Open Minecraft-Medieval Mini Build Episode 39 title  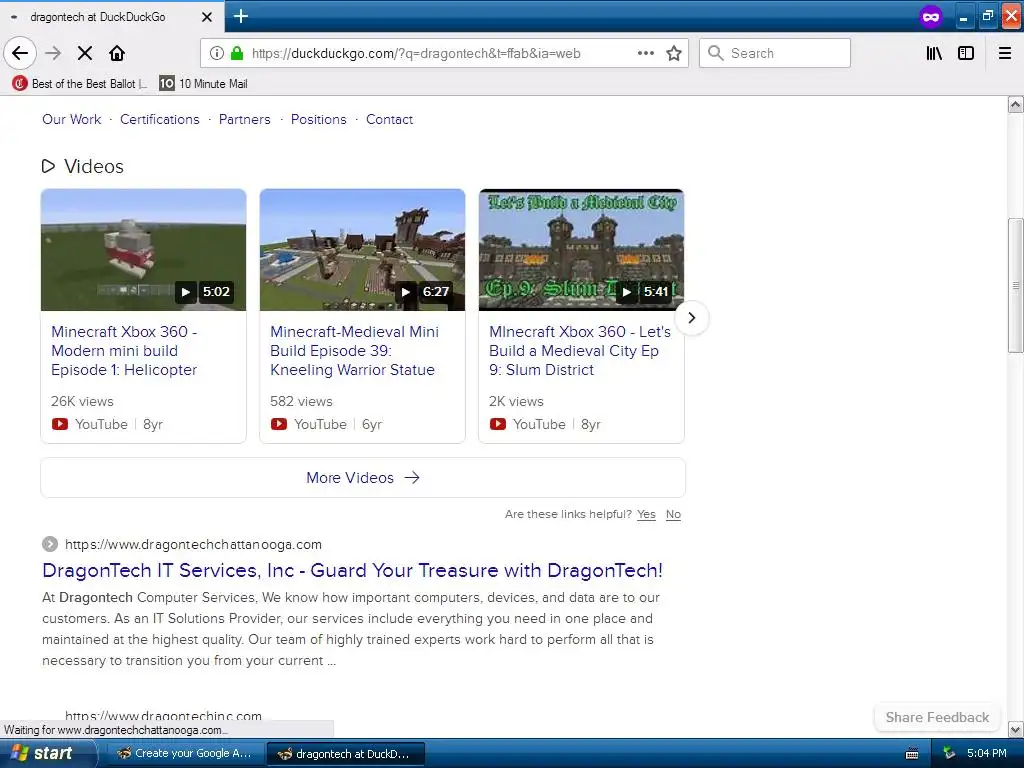[x=355, y=351]
